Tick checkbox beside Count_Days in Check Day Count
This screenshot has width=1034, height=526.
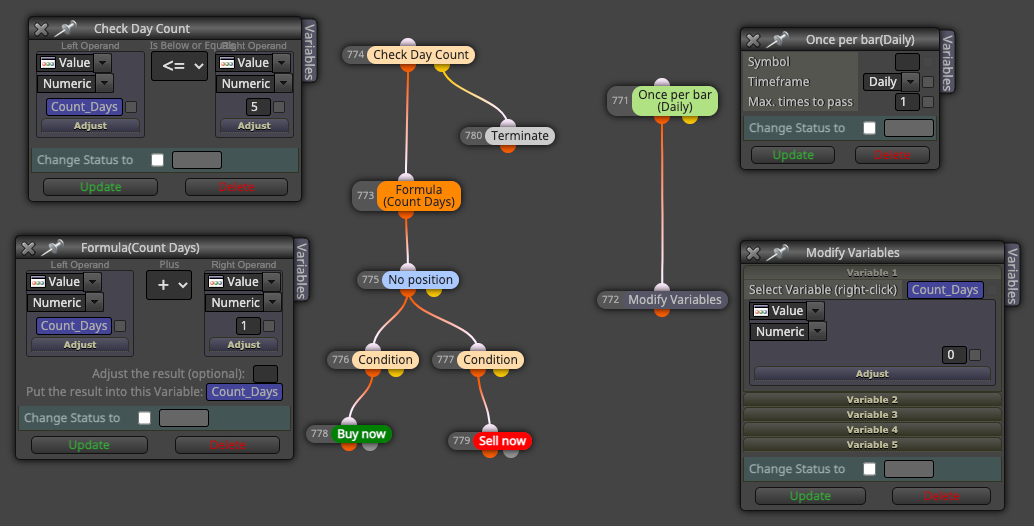click(131, 107)
